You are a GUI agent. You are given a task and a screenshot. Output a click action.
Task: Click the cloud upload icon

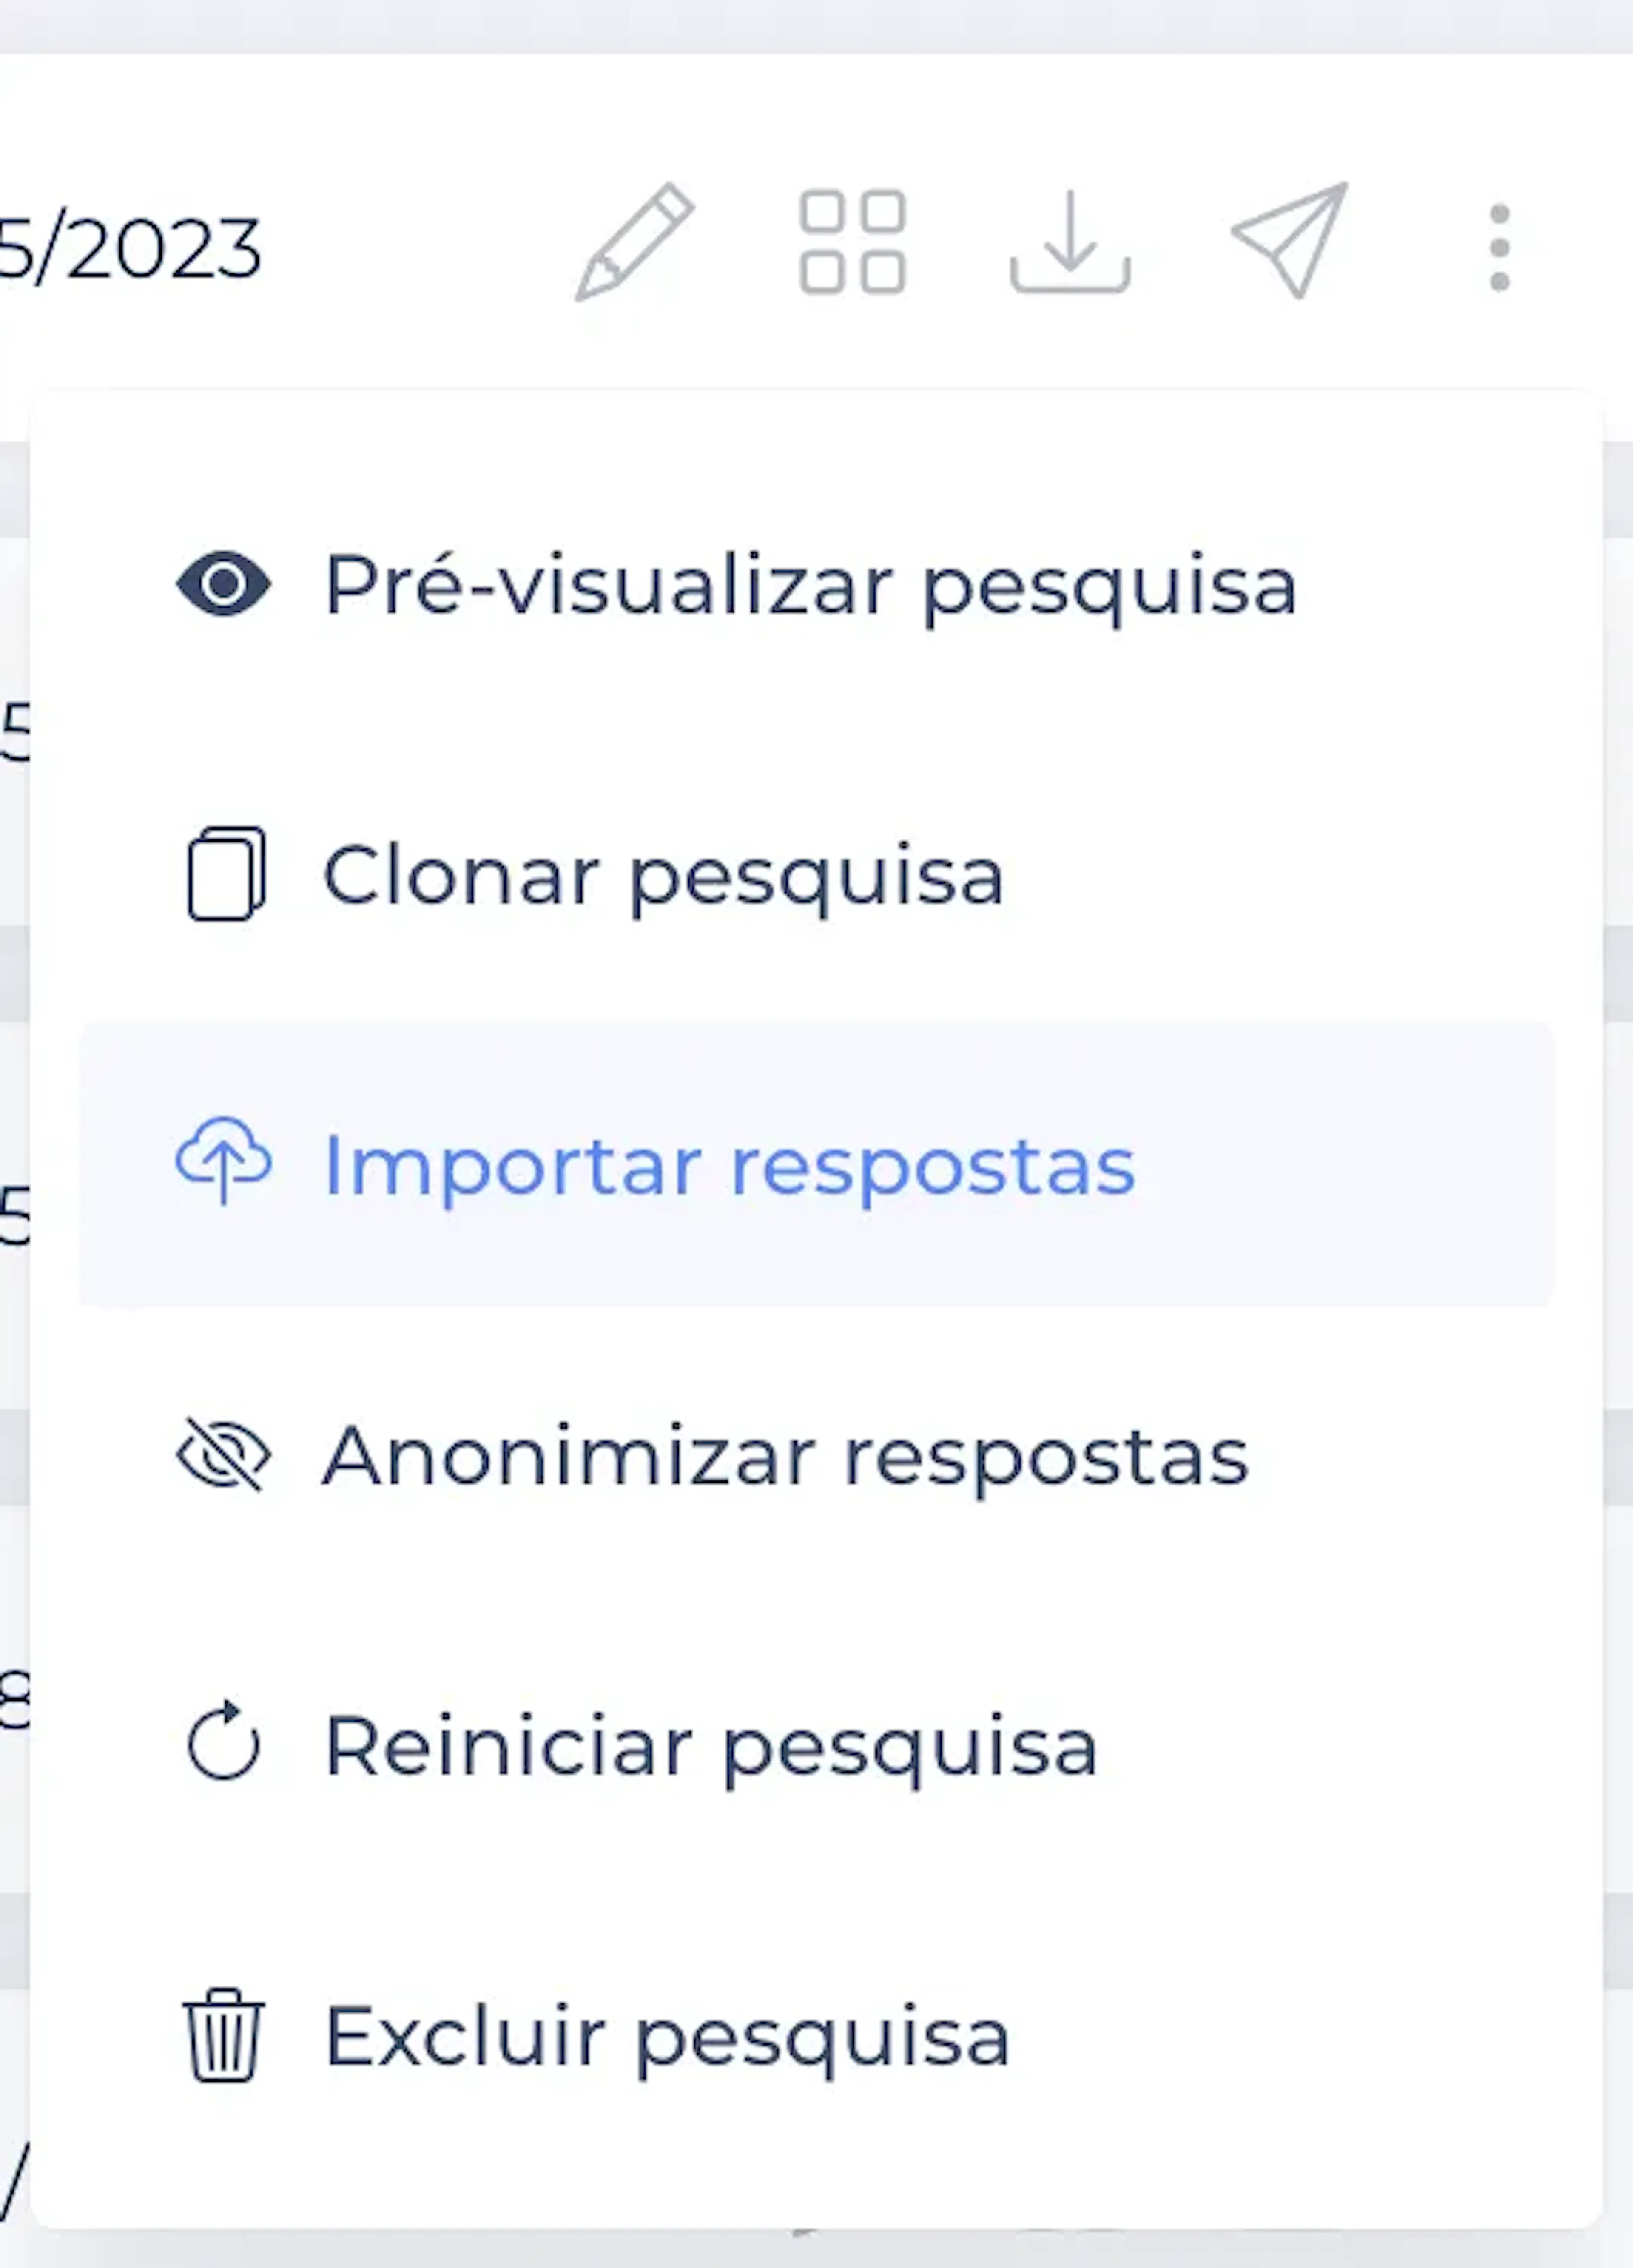coord(223,1160)
